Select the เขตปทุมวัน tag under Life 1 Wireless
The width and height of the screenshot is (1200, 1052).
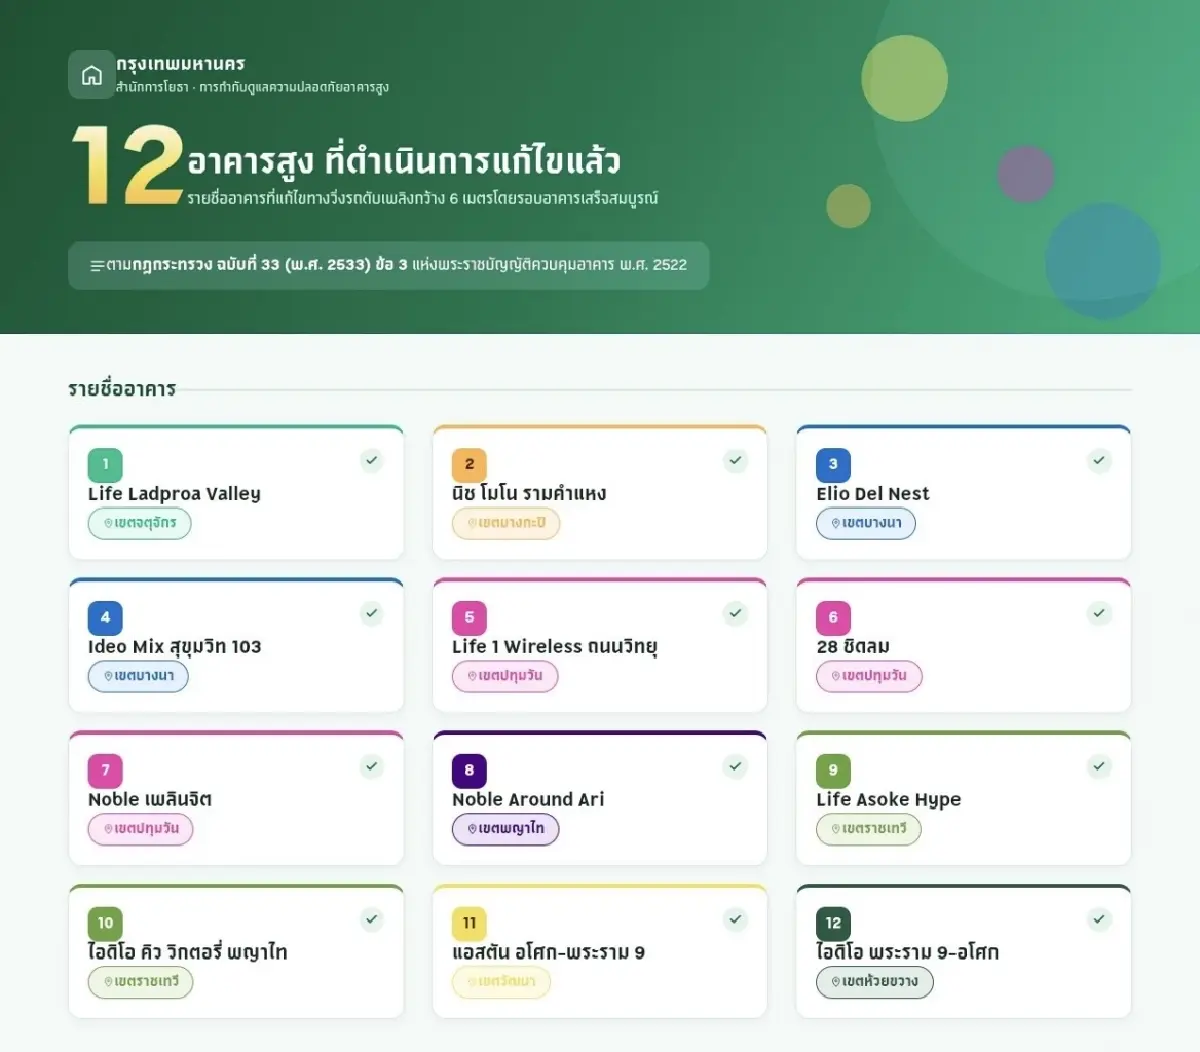[505, 676]
